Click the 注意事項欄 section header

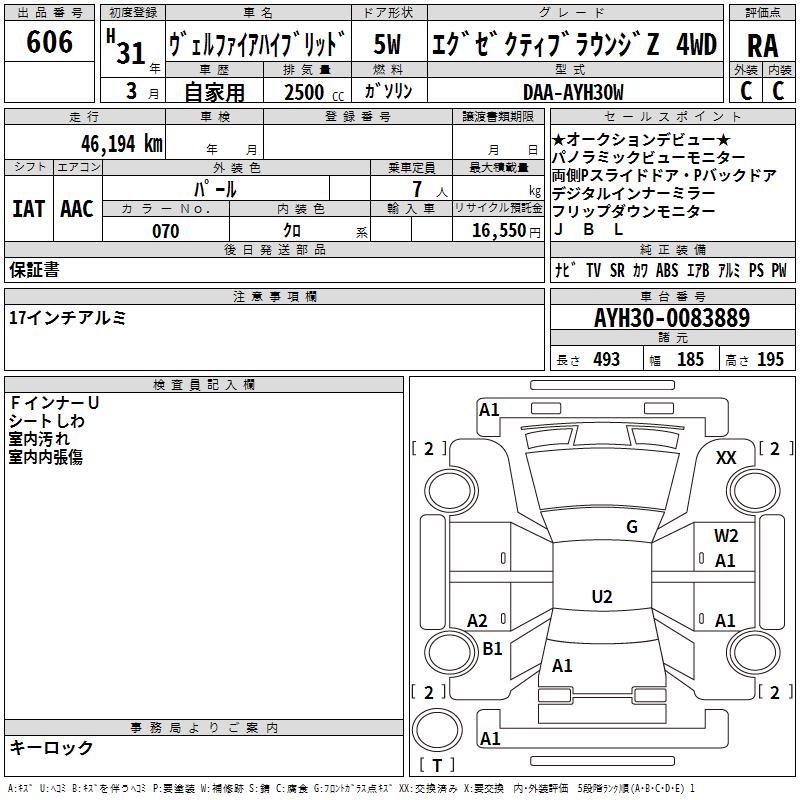click(x=274, y=296)
